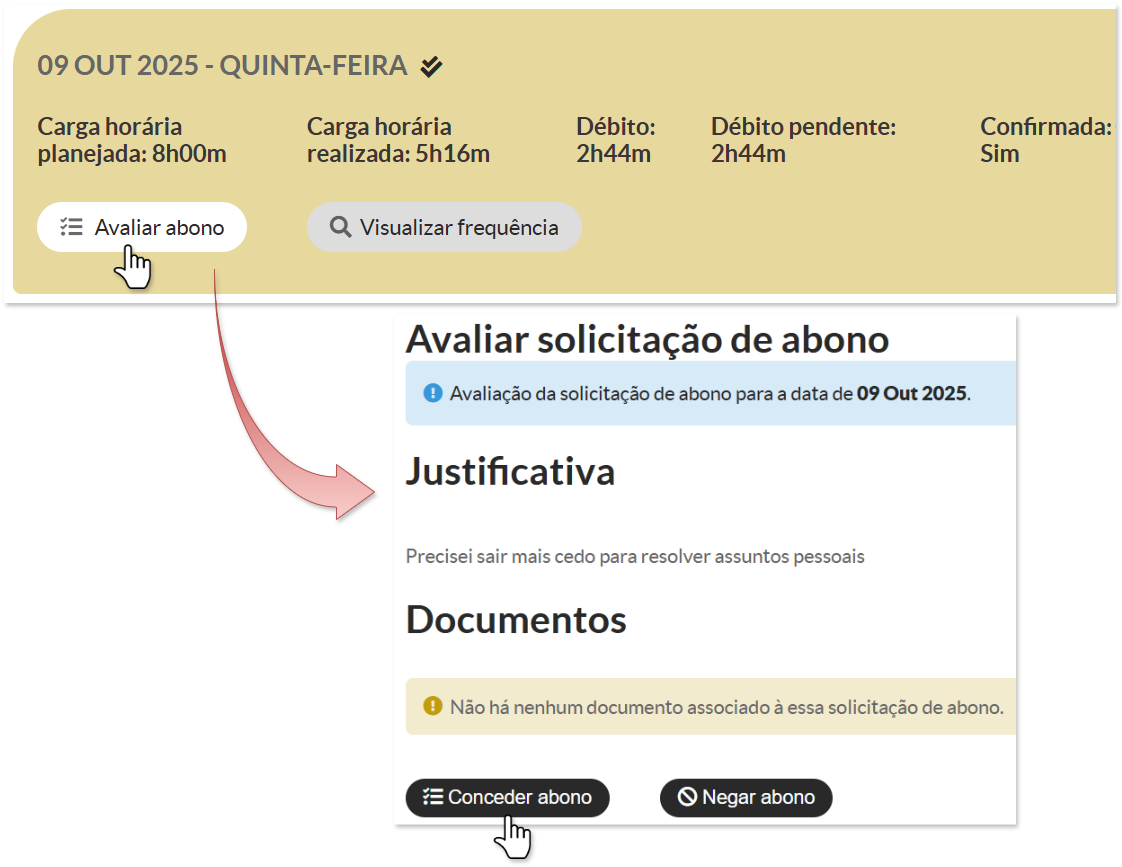
Task: Click the bold 09 Out 2025 date in alert
Action: (912, 393)
